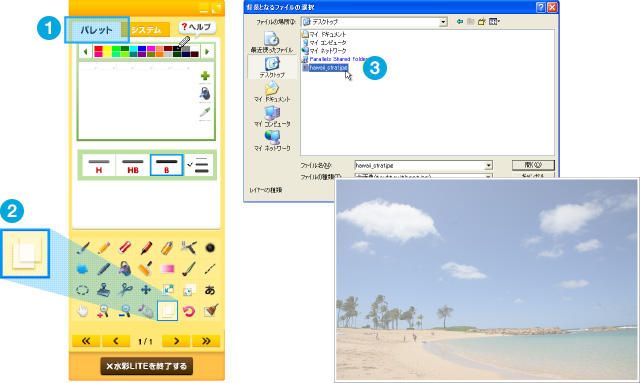Select the あ text tool
Screen dimensions: 640x383
(210, 290)
